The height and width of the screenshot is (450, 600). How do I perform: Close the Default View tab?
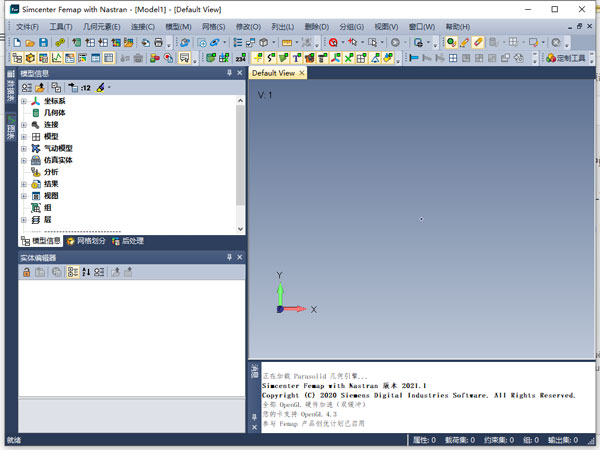coord(302,73)
